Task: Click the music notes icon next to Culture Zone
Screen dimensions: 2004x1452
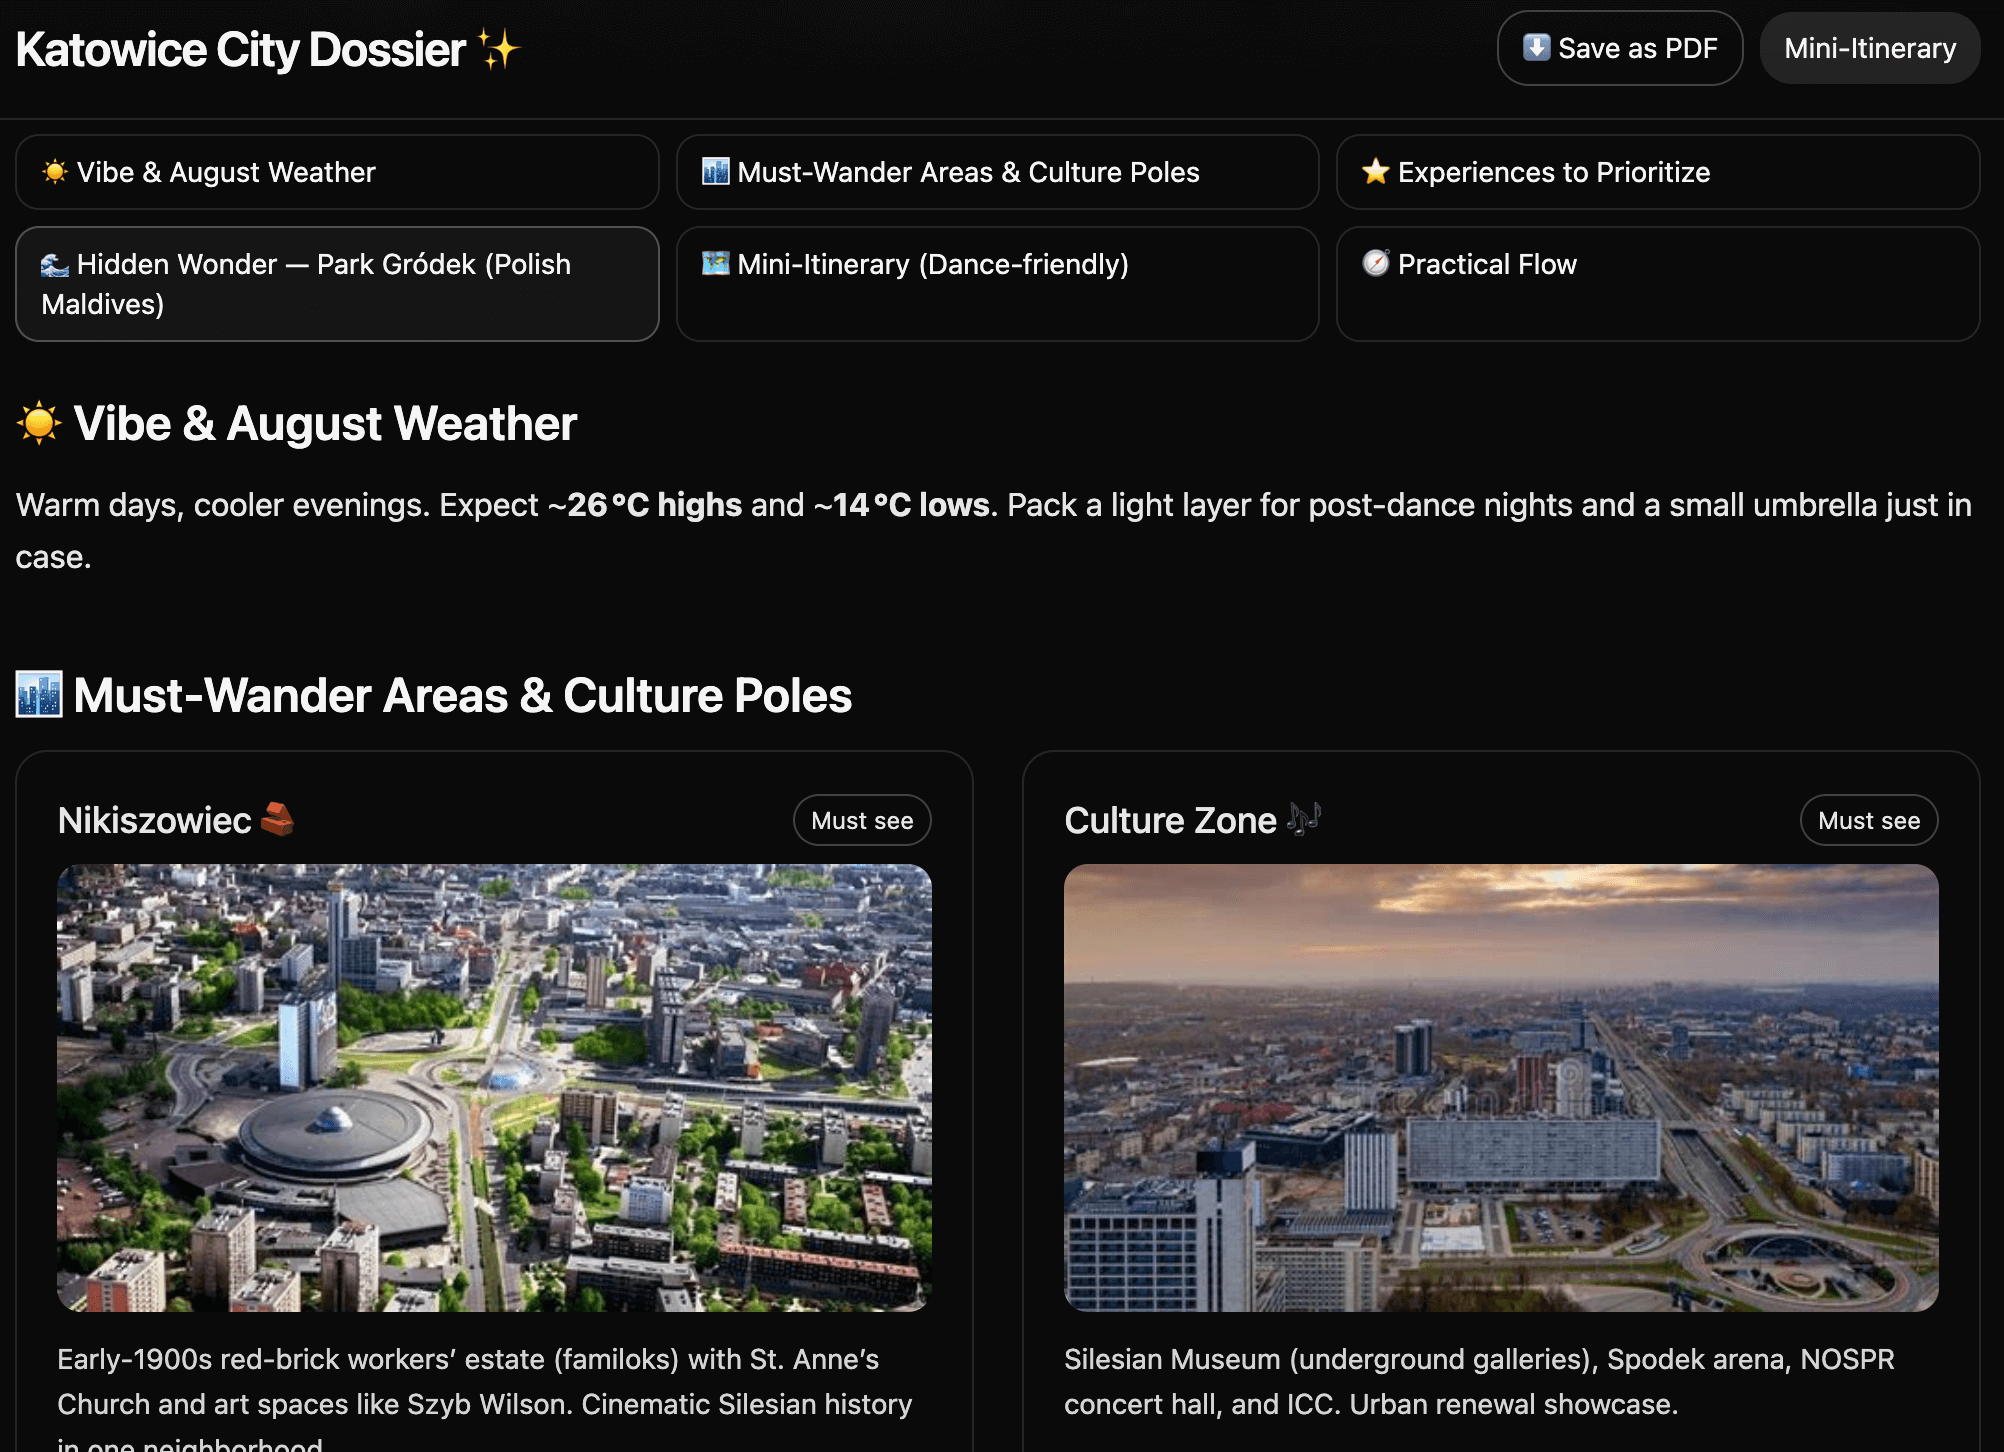Action: (1304, 819)
